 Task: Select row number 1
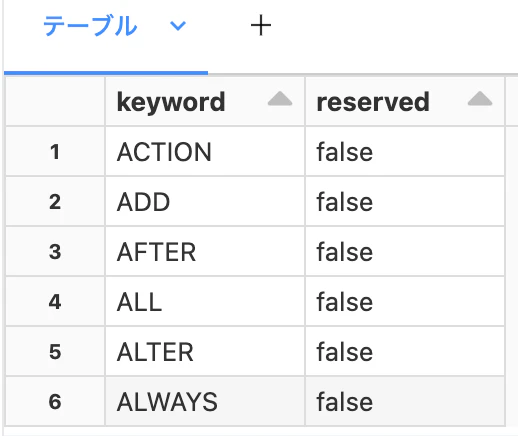pos(55,151)
